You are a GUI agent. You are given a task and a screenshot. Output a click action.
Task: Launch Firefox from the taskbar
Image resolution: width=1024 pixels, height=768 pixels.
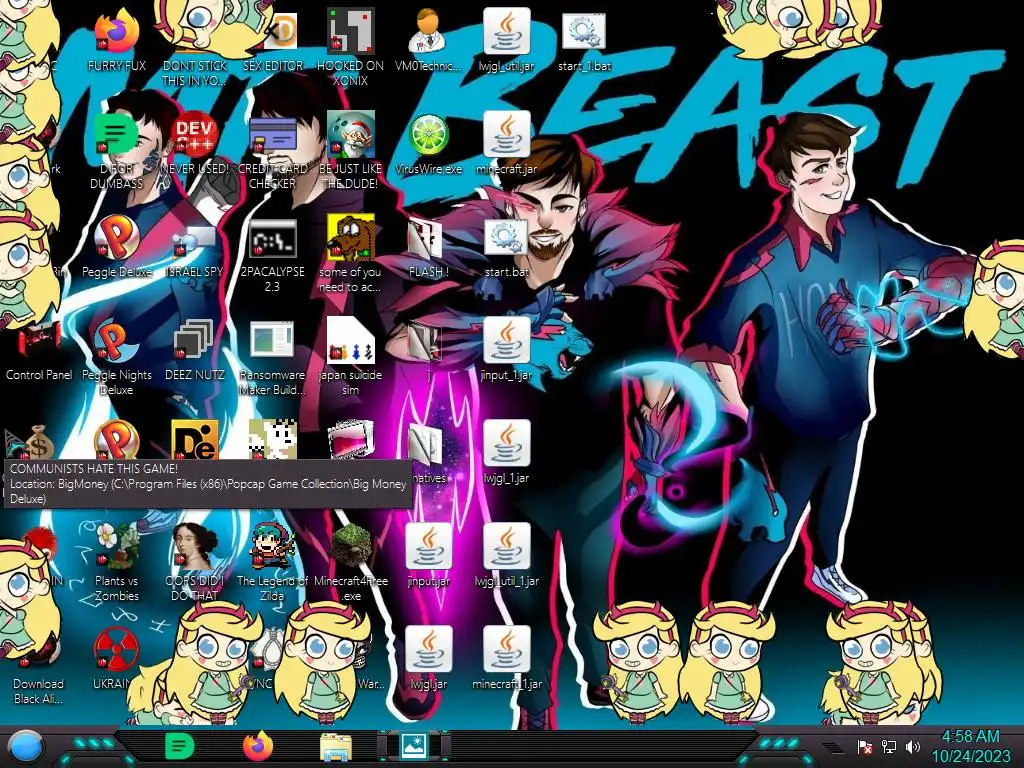point(257,746)
